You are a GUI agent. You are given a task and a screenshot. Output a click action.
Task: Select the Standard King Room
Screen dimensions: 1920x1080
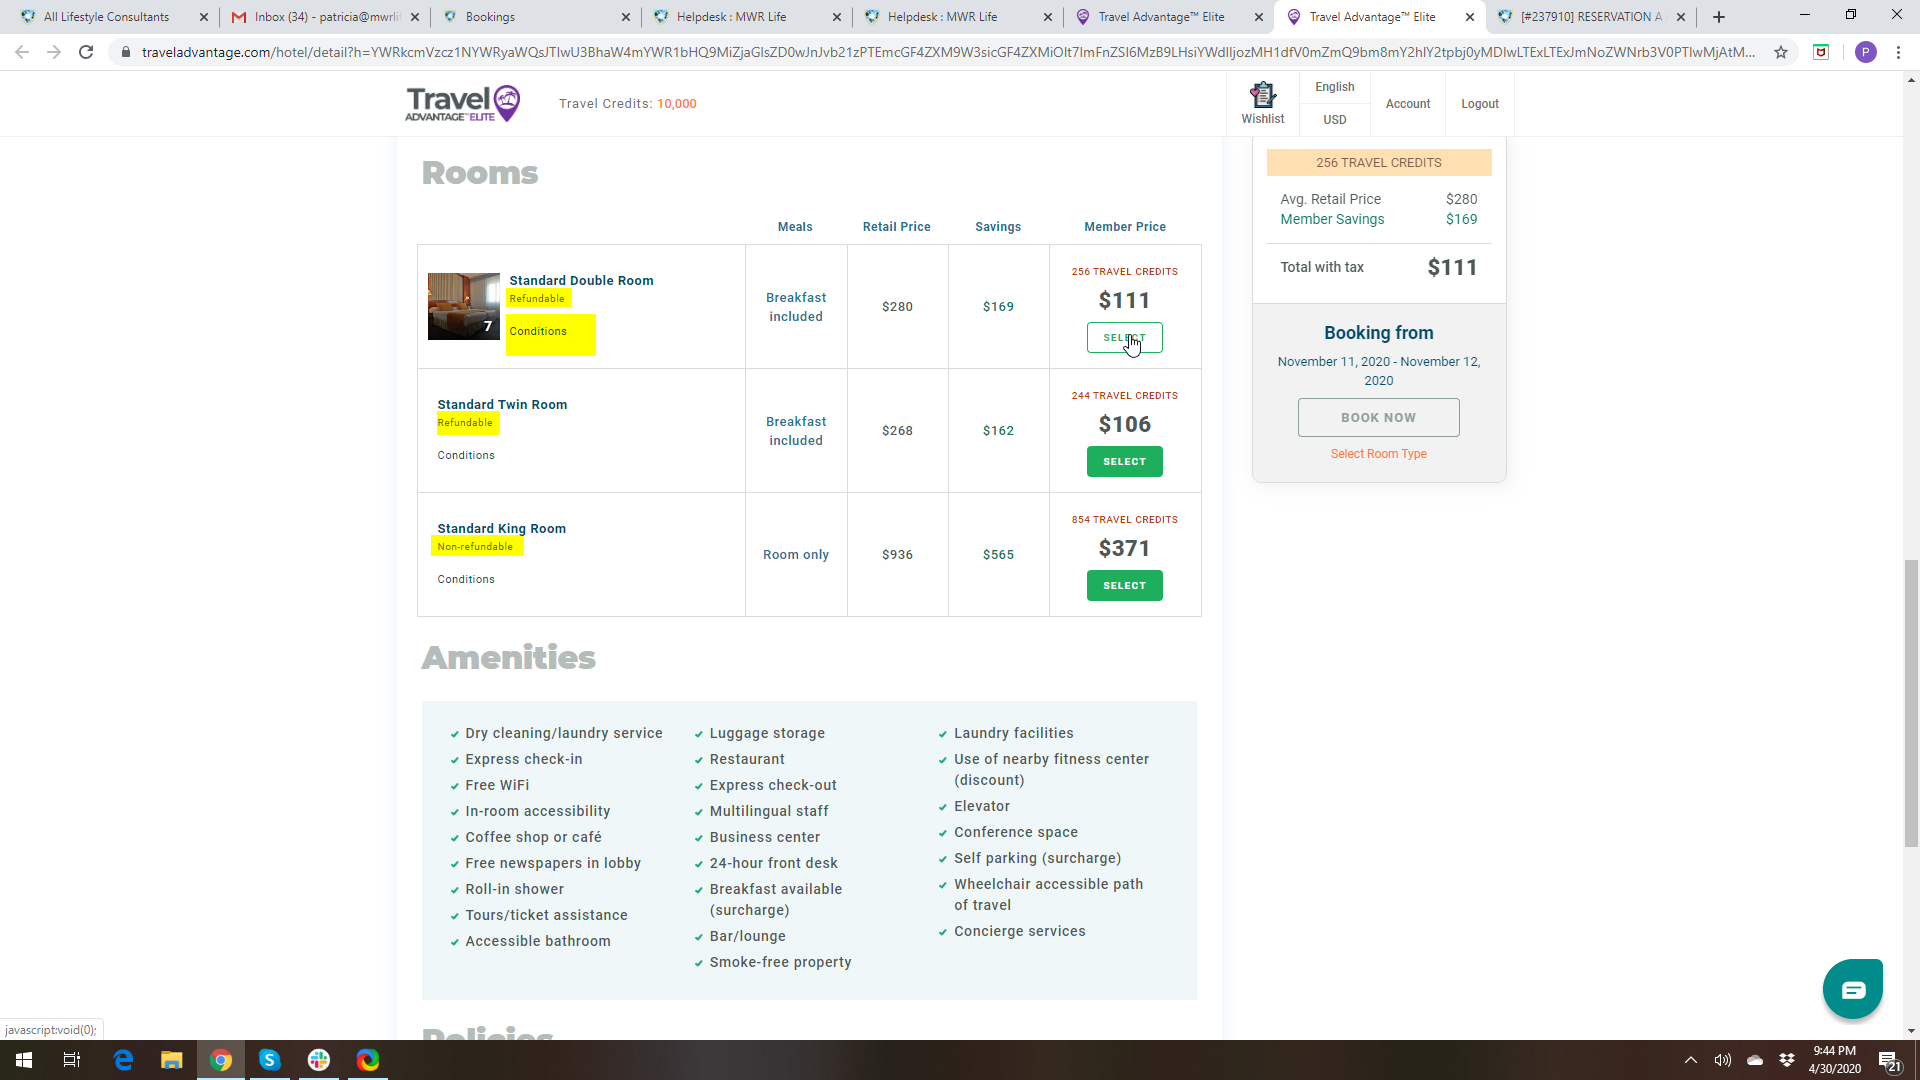click(x=1124, y=585)
